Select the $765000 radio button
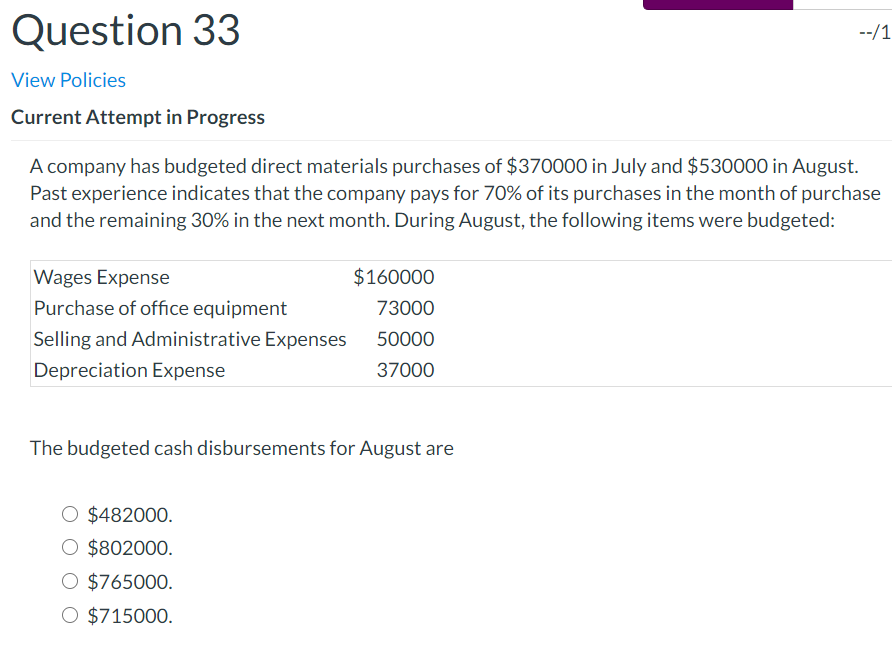This screenshot has height=657, width=892. pyautogui.click(x=70, y=581)
